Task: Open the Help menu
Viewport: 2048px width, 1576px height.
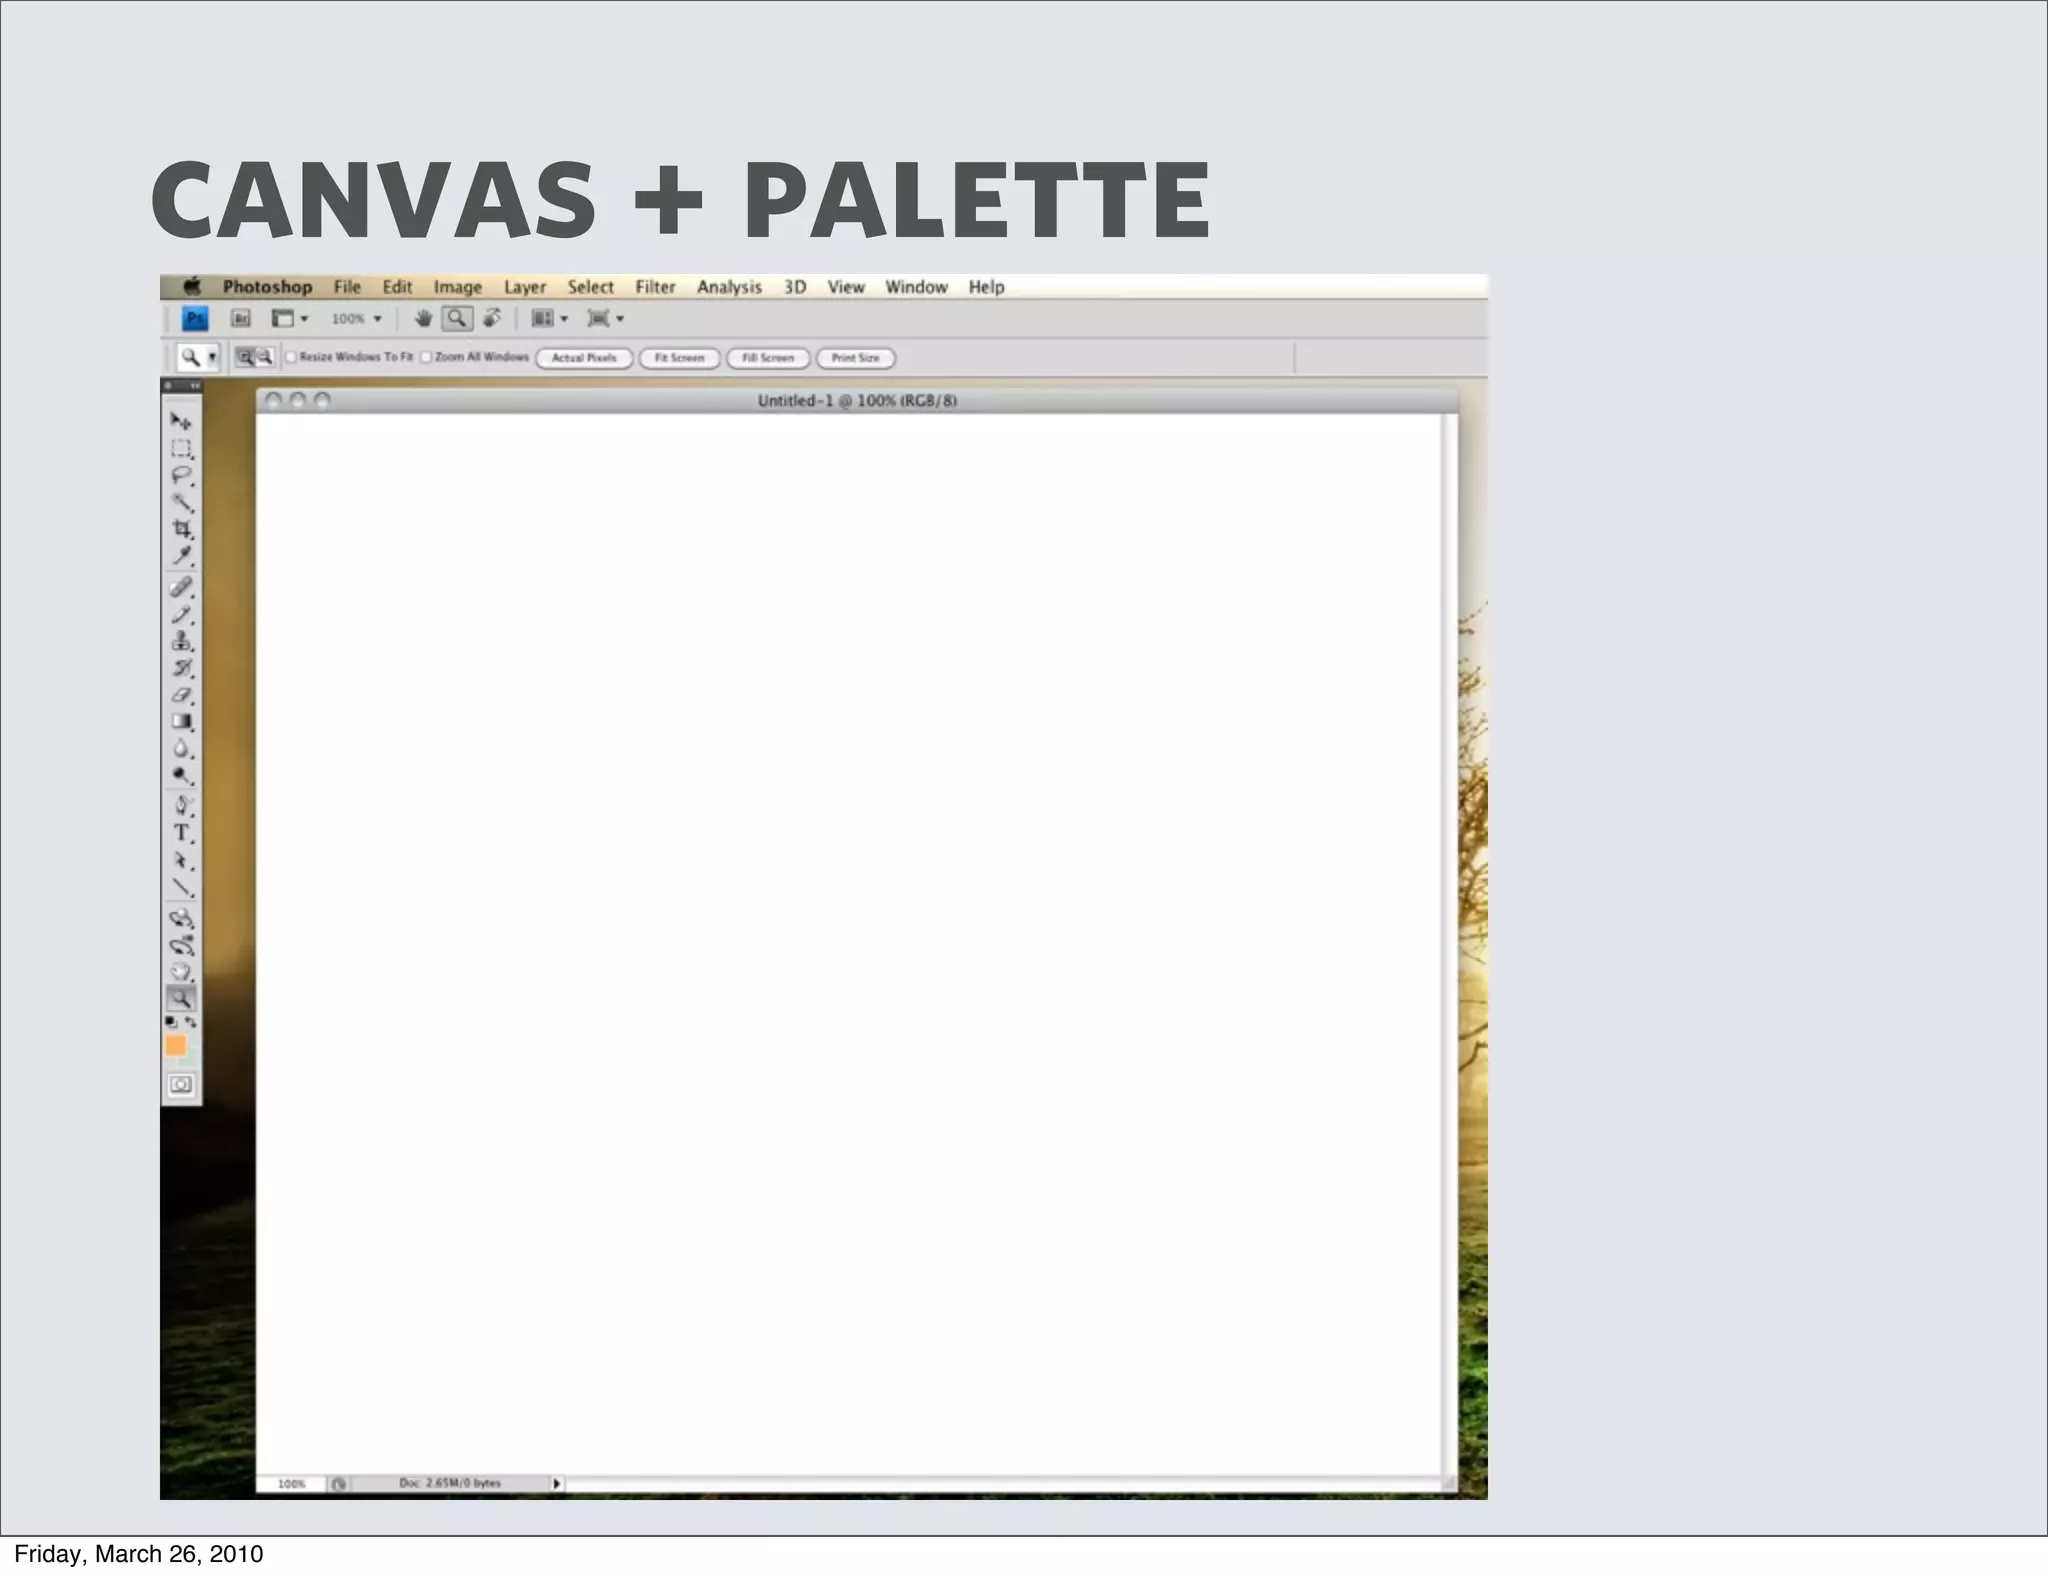Action: [986, 287]
